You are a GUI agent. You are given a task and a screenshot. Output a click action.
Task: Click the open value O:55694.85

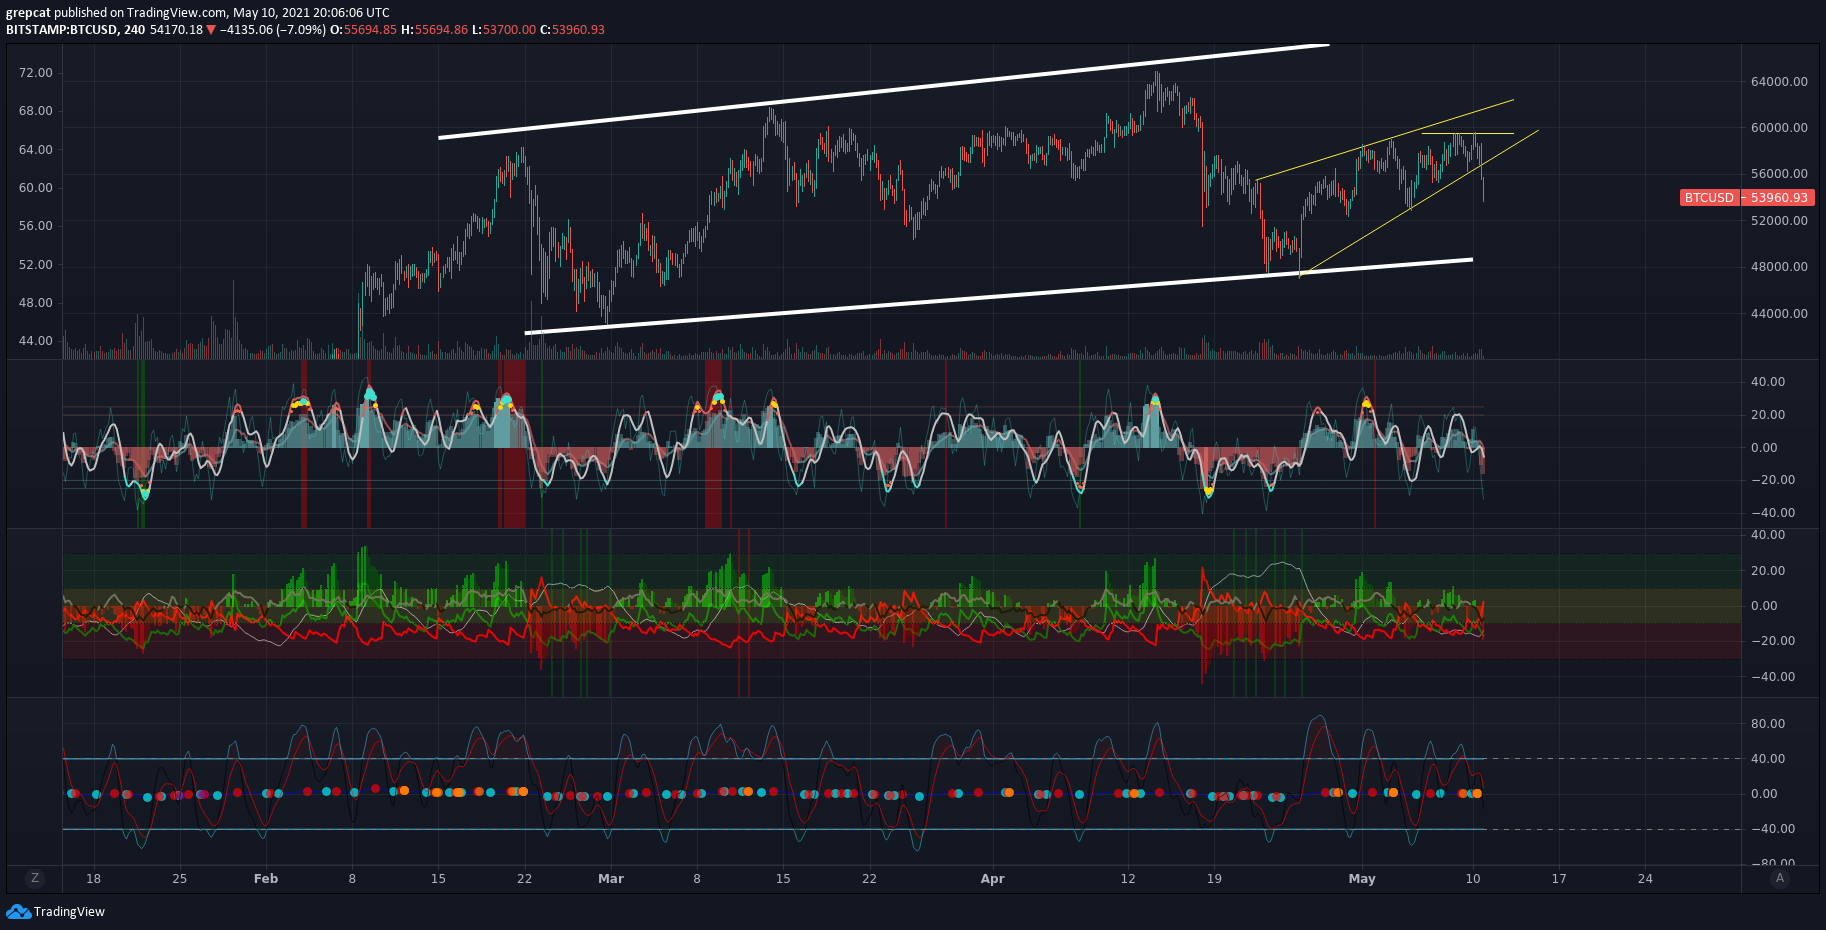point(363,29)
